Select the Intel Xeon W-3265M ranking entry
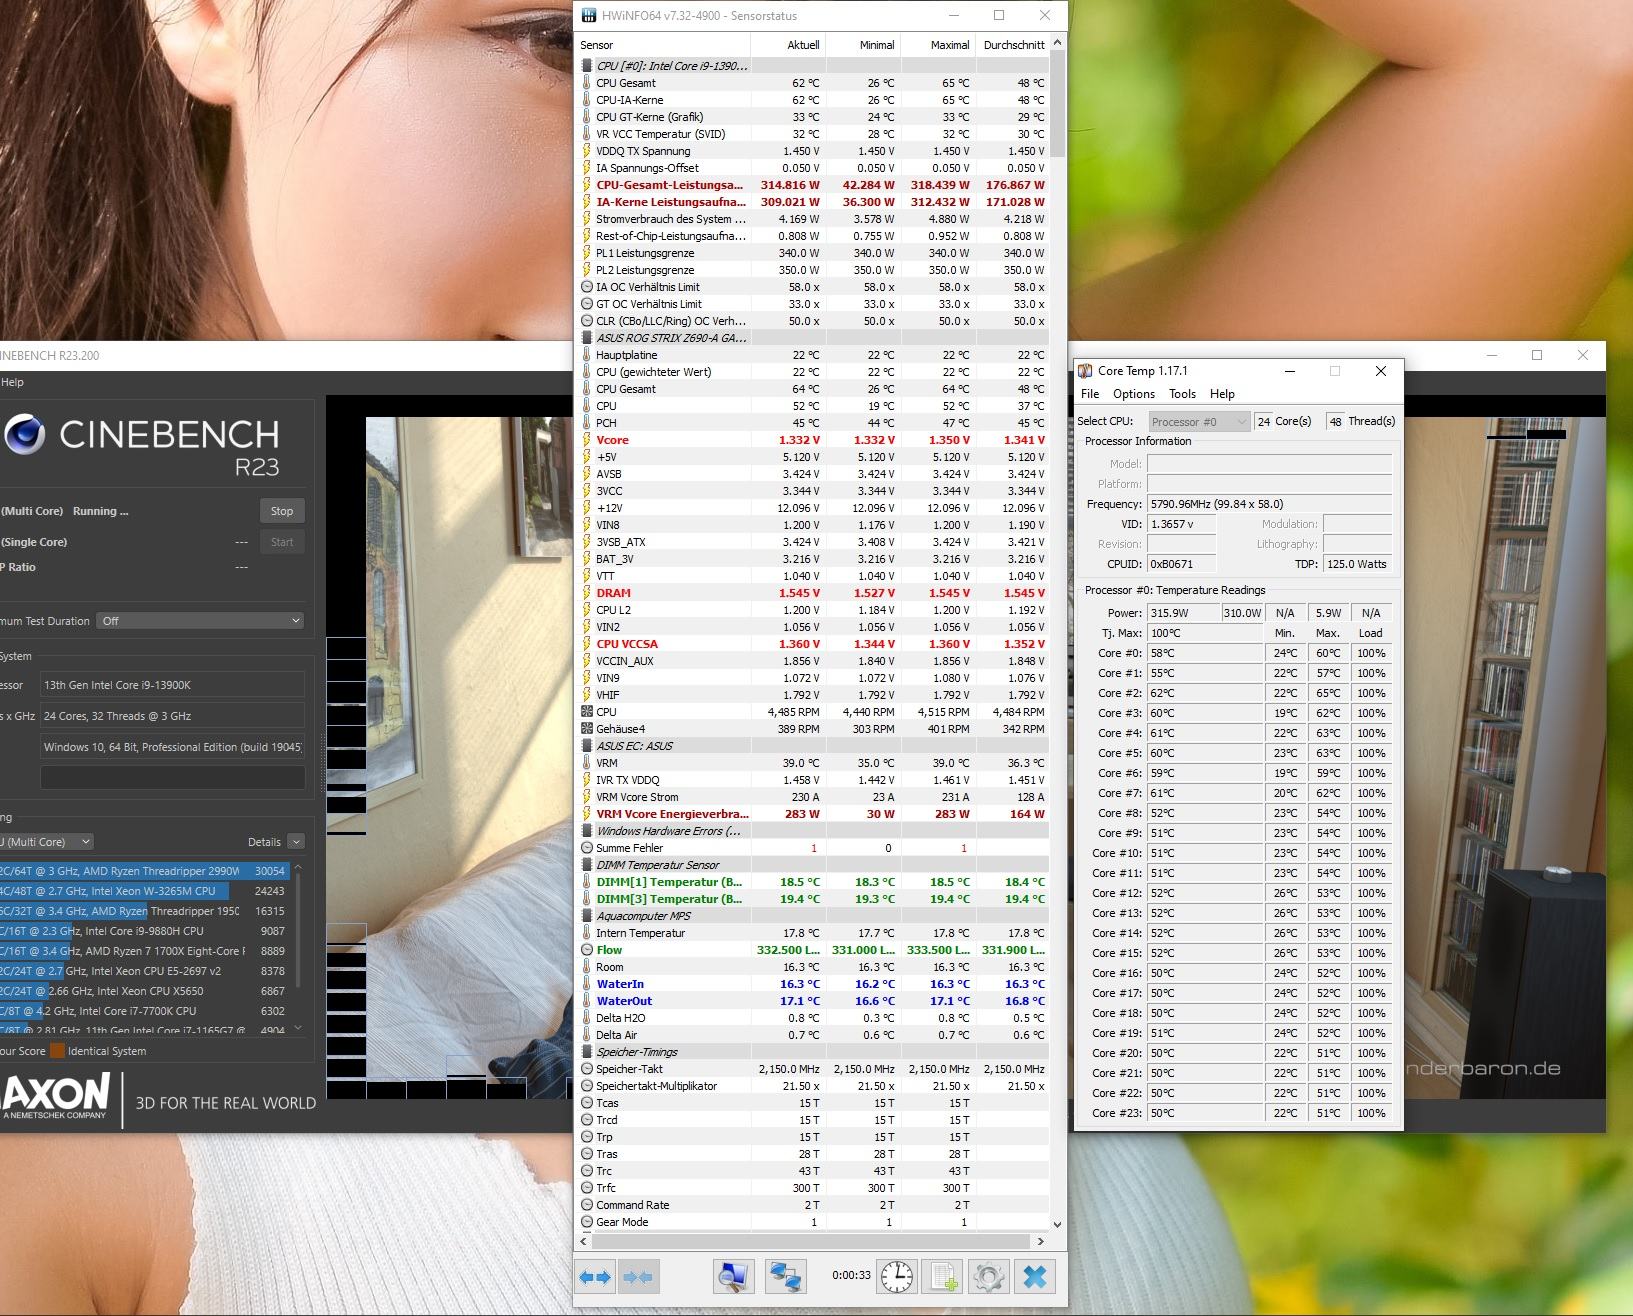This screenshot has width=1633, height=1316. (144, 891)
